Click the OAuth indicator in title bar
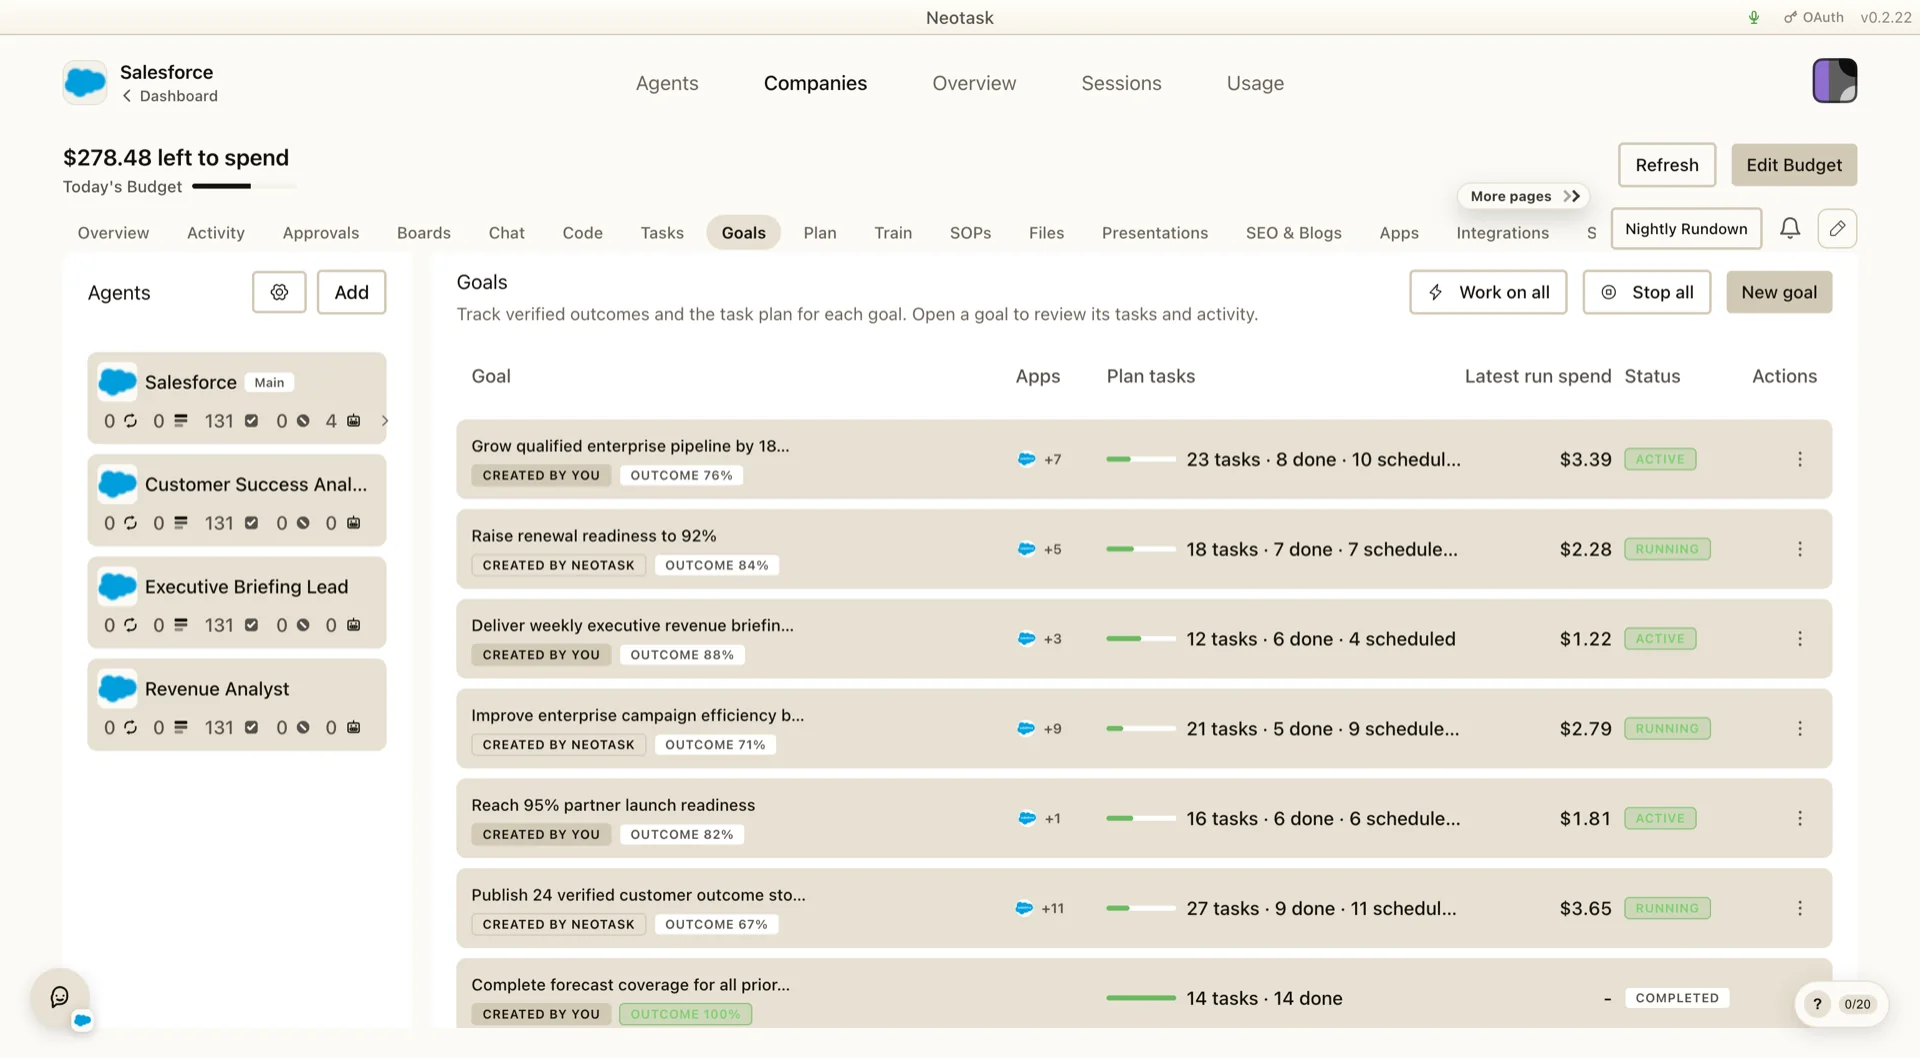 pos(1814,18)
